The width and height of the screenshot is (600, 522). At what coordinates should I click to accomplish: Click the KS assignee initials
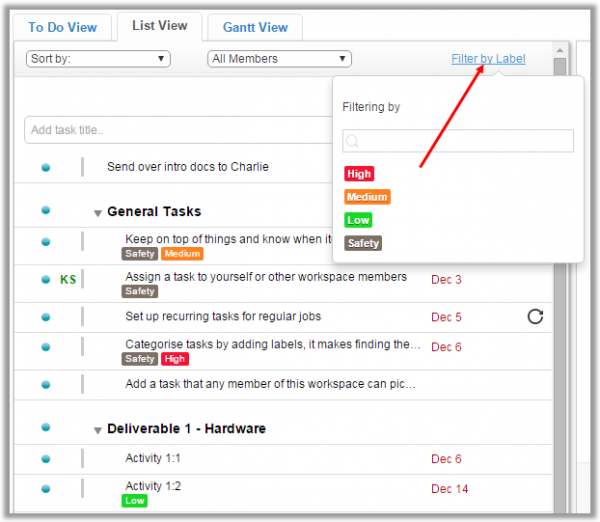[x=68, y=280]
